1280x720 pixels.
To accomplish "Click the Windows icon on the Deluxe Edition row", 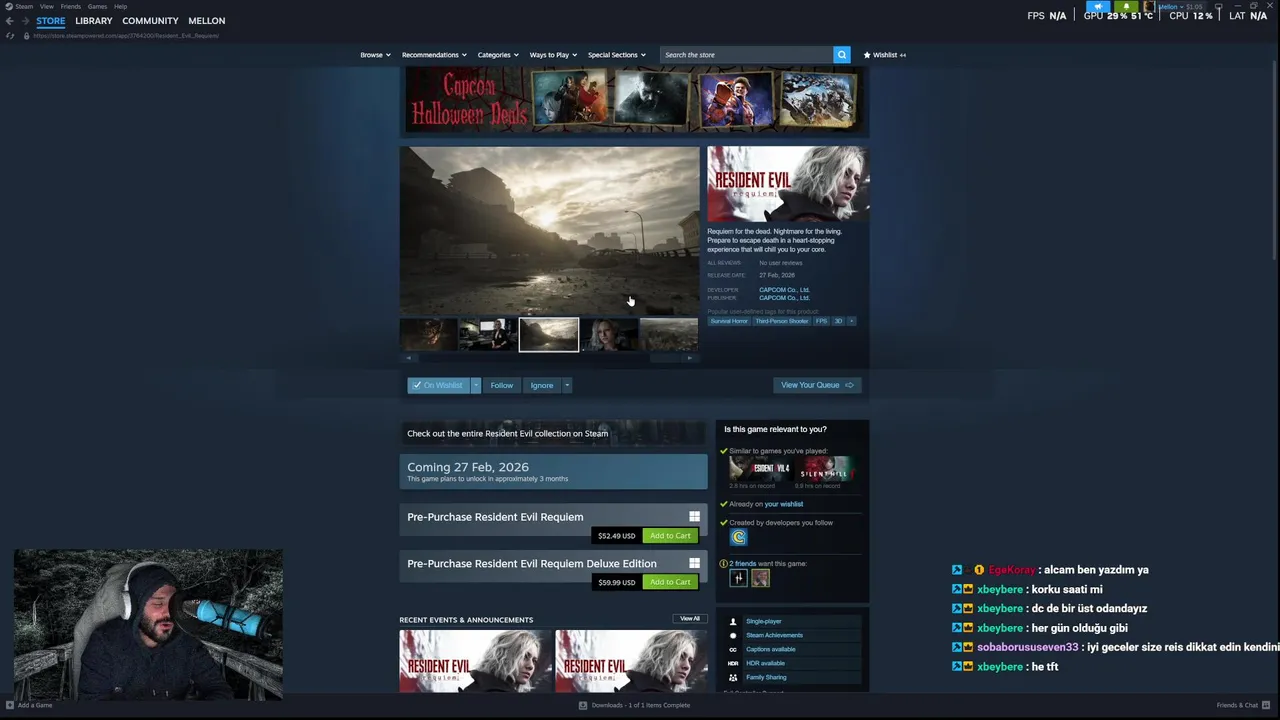I will (x=694, y=563).
